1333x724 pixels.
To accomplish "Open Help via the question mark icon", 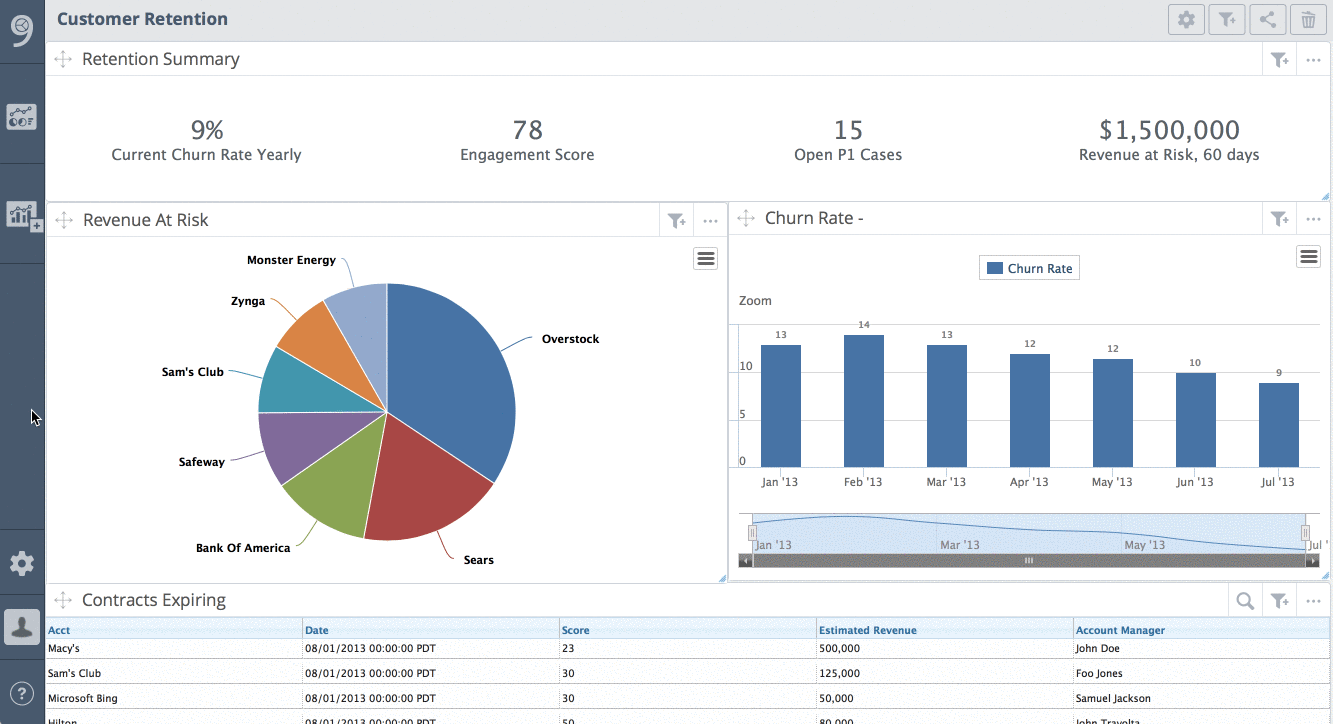I will [22, 694].
